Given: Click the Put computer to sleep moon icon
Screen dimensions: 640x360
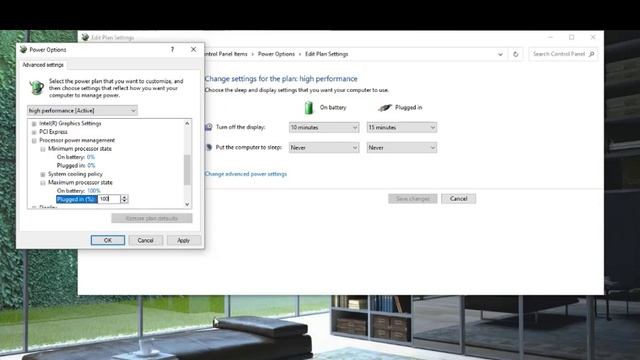Looking at the screenshot, I should coord(209,147).
